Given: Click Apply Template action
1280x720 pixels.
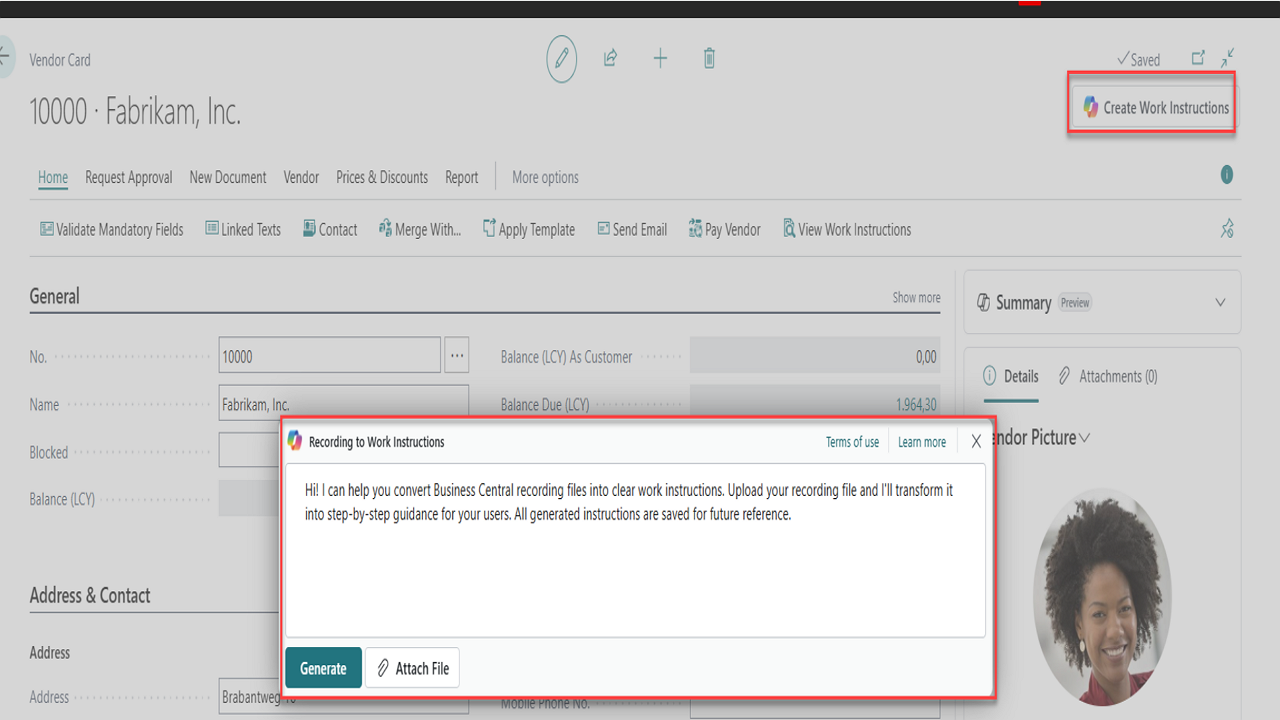Looking at the screenshot, I should click(x=529, y=229).
